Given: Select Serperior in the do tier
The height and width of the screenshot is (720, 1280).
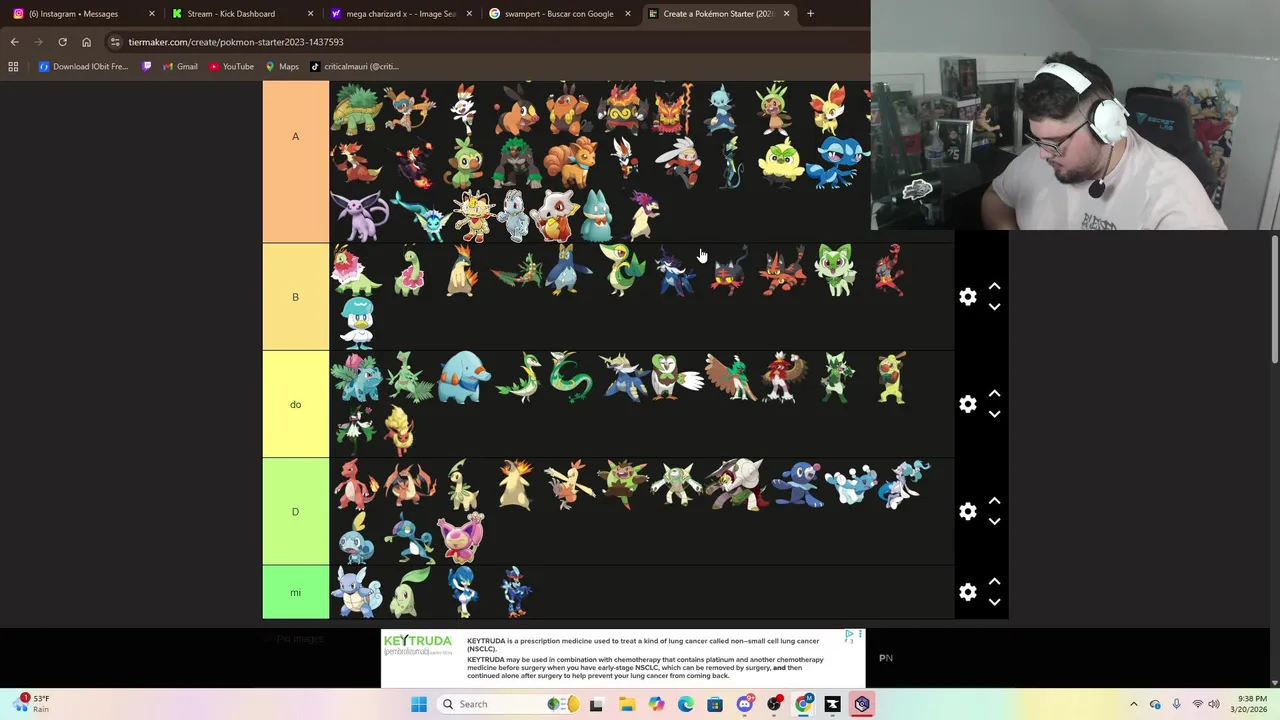Looking at the screenshot, I should pos(569,377).
